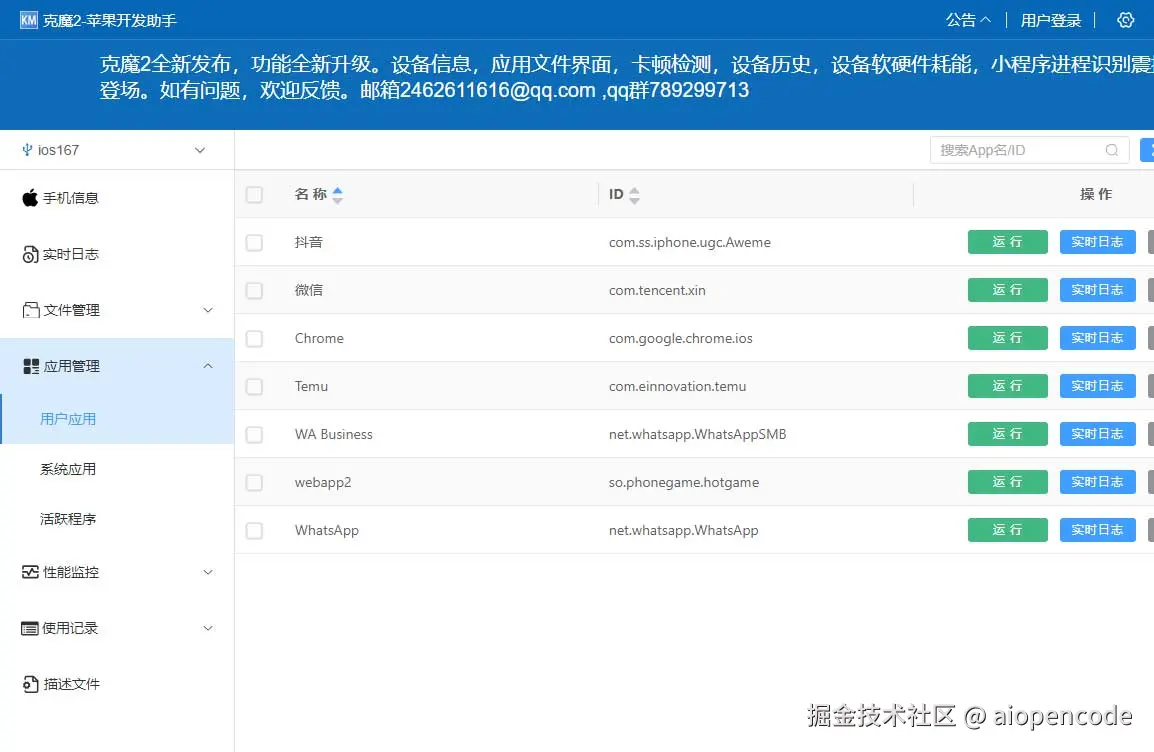The width and height of the screenshot is (1154, 752).
Task: Sort by 名称 column arrows
Action: pos(337,195)
